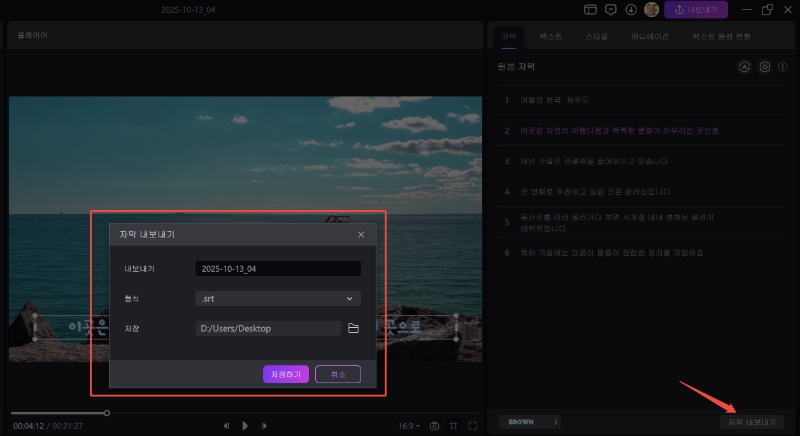Click the subtitle text box in video preview
The width and height of the screenshot is (800, 436).
point(245,327)
